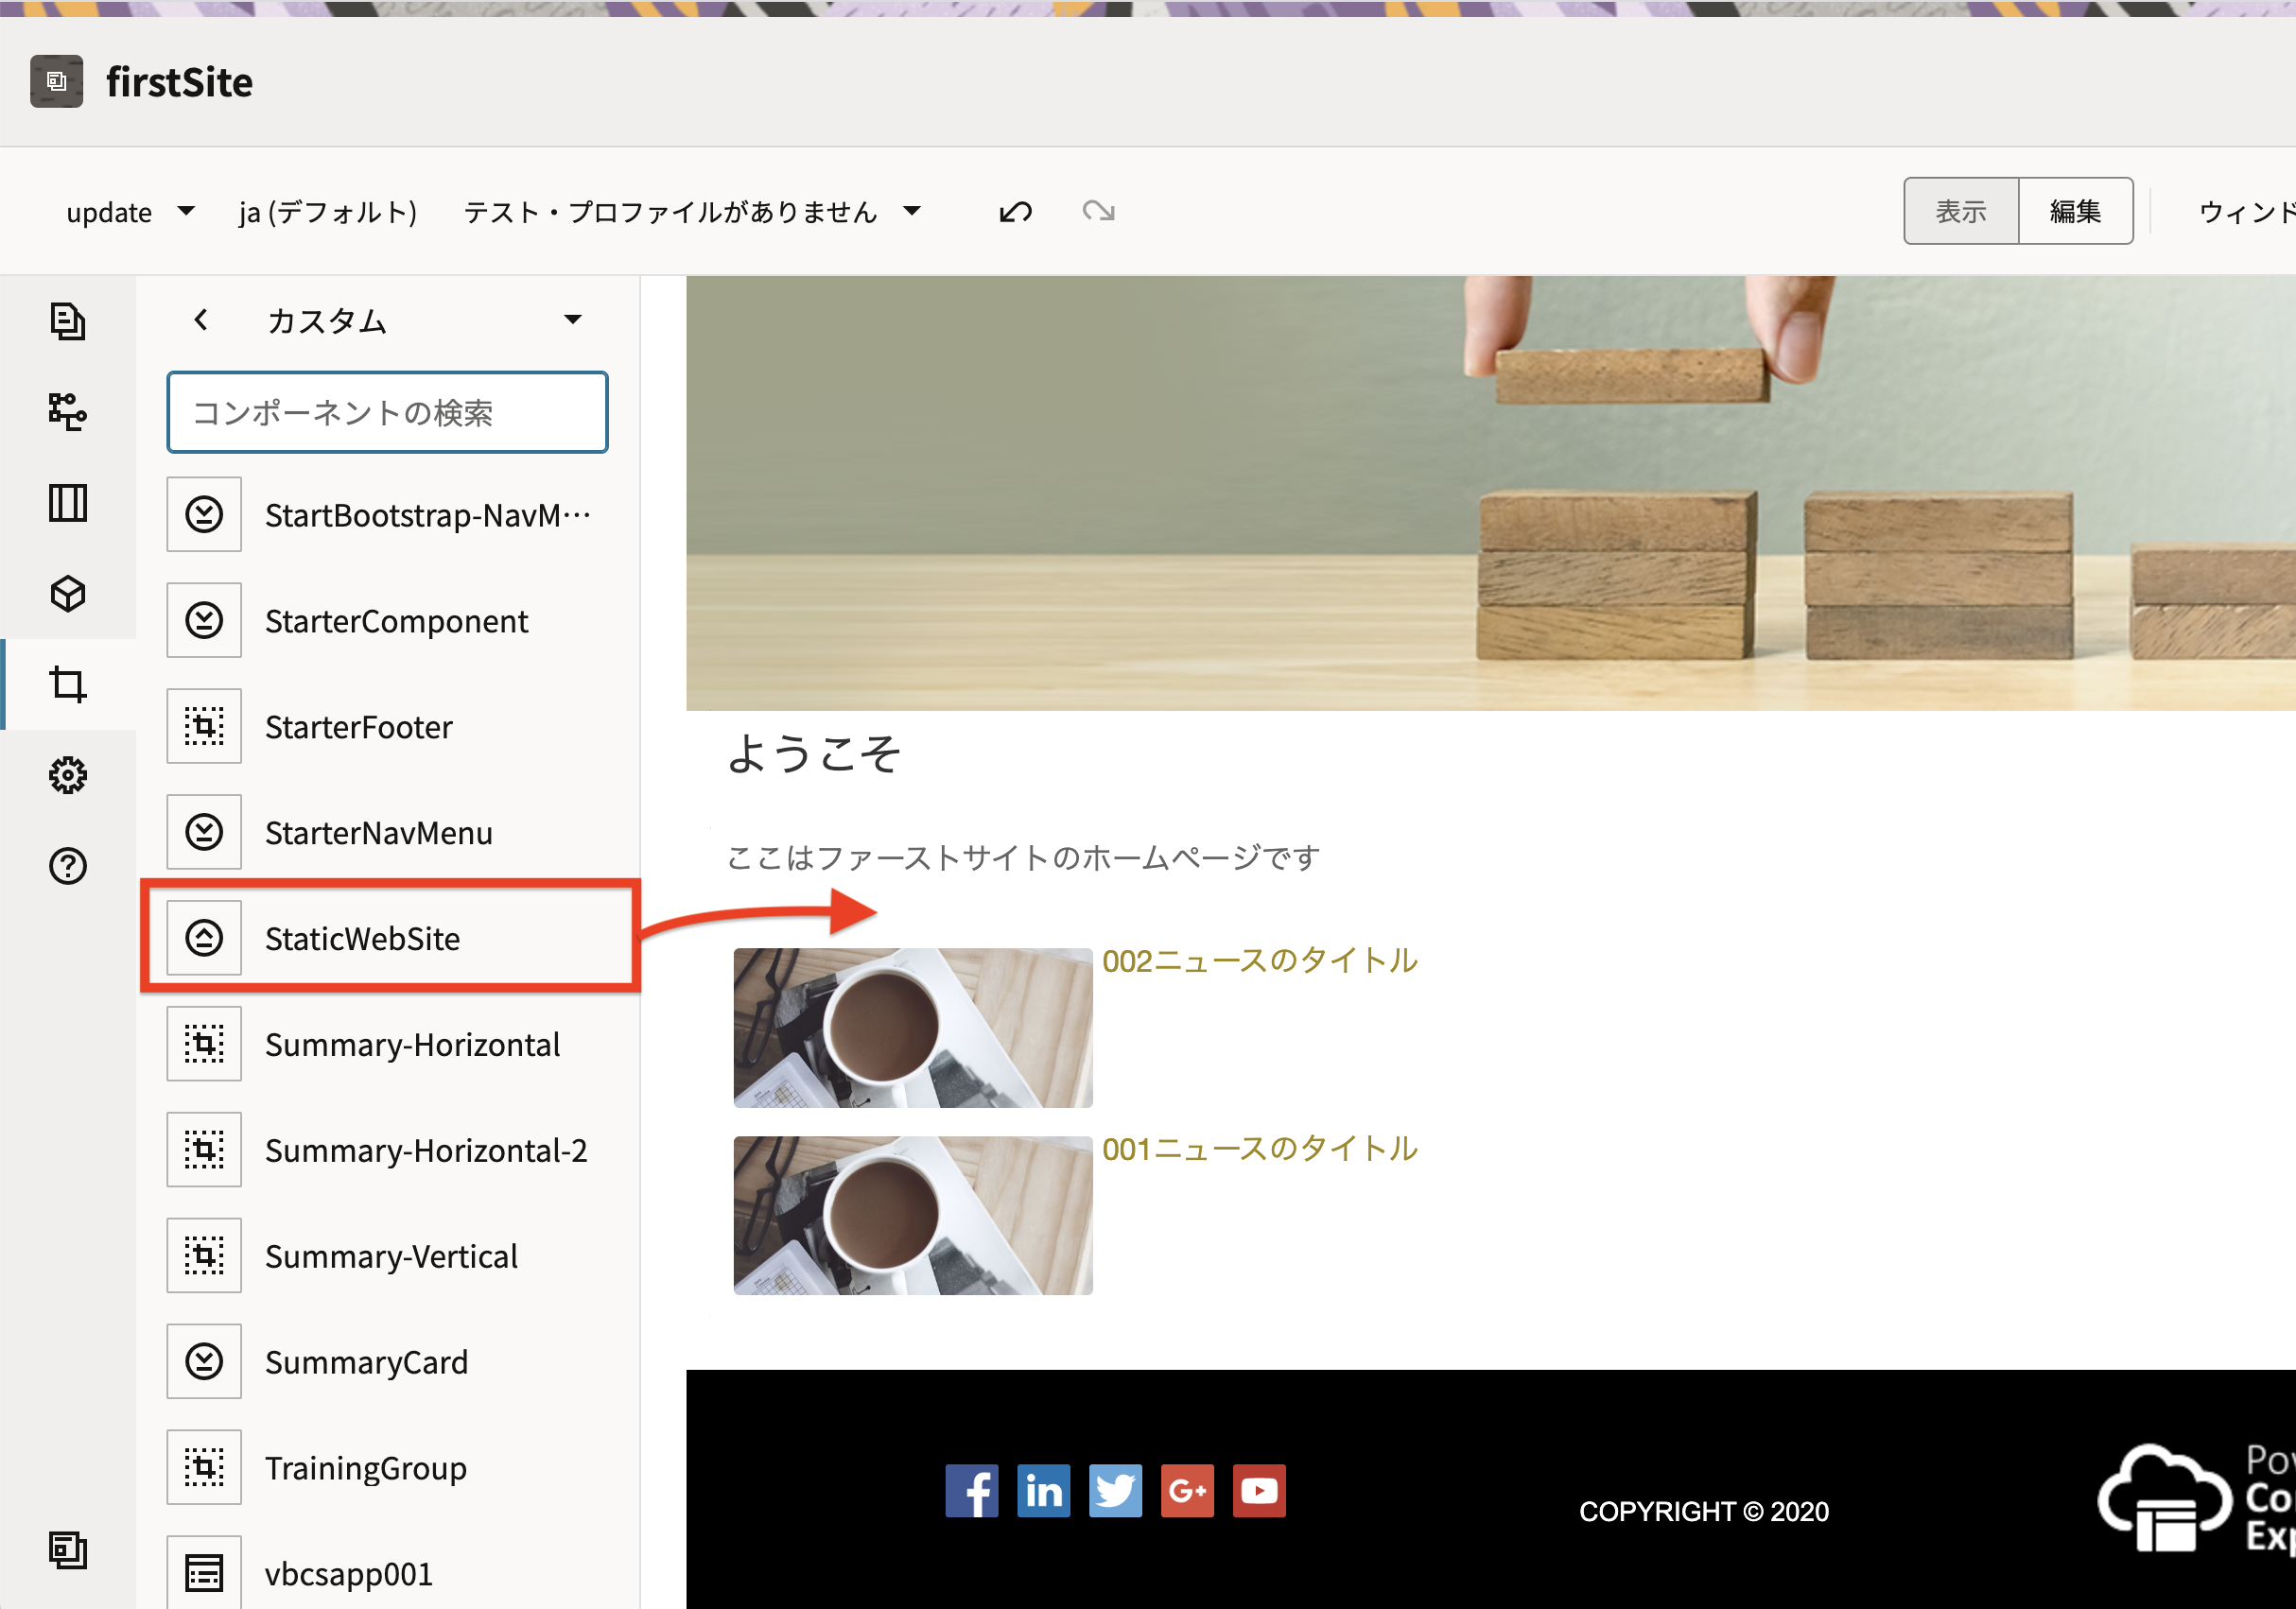Focus the component search field

pyautogui.click(x=387, y=413)
